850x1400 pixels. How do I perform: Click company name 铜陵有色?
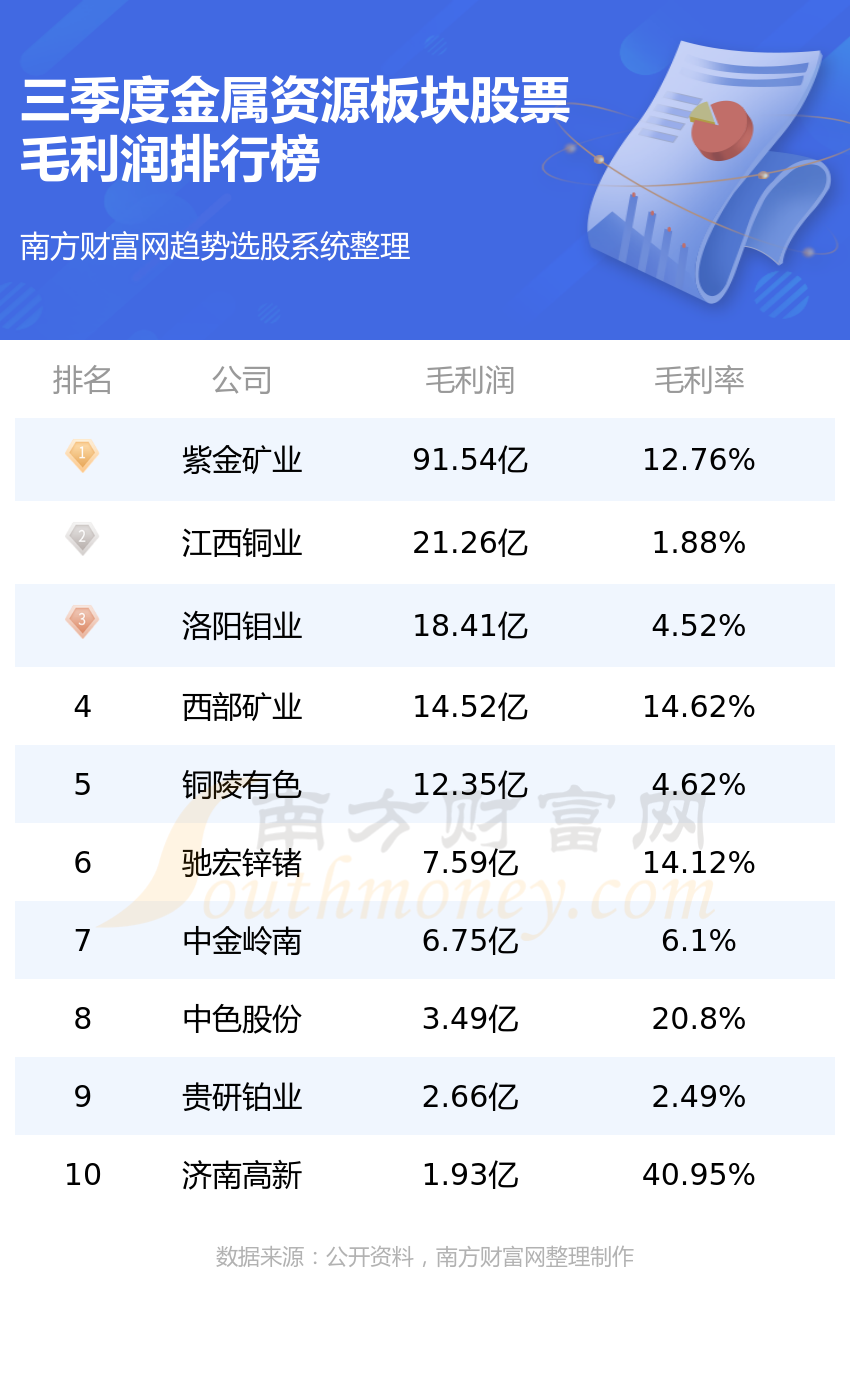[242, 785]
